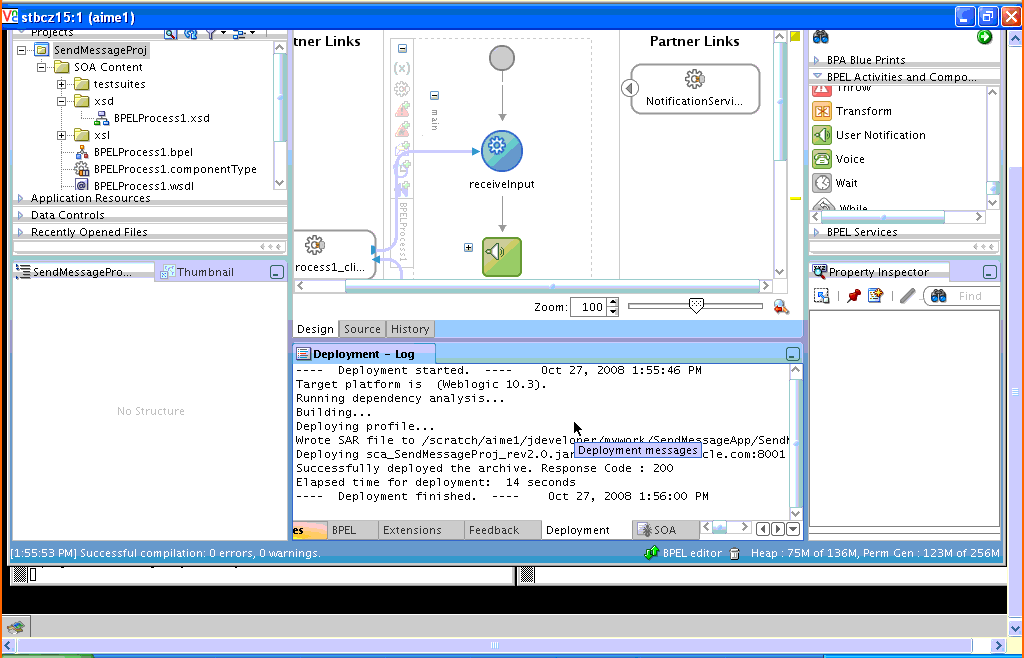Collapse the BPELProcess1 scope minus box
The height and width of the screenshot is (658, 1024).
[x=402, y=48]
